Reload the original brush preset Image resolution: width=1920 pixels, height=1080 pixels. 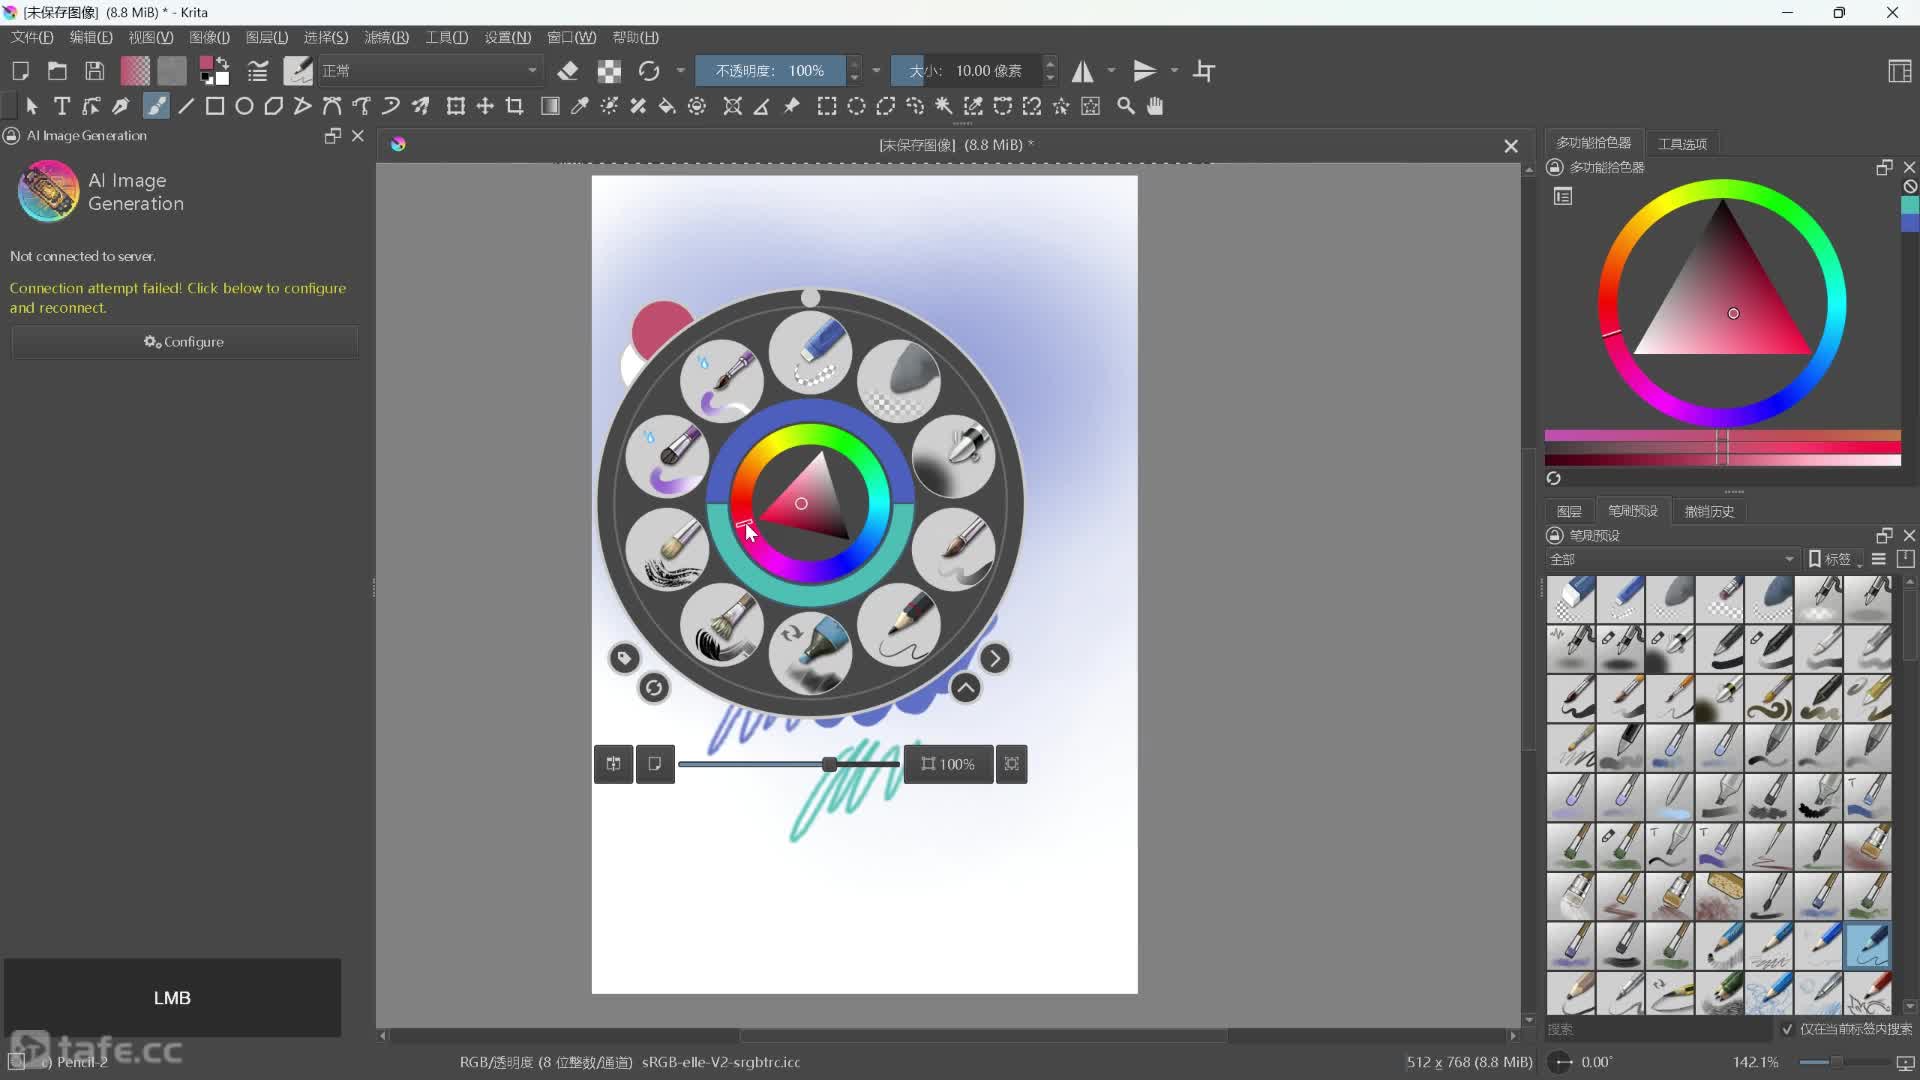coord(649,71)
